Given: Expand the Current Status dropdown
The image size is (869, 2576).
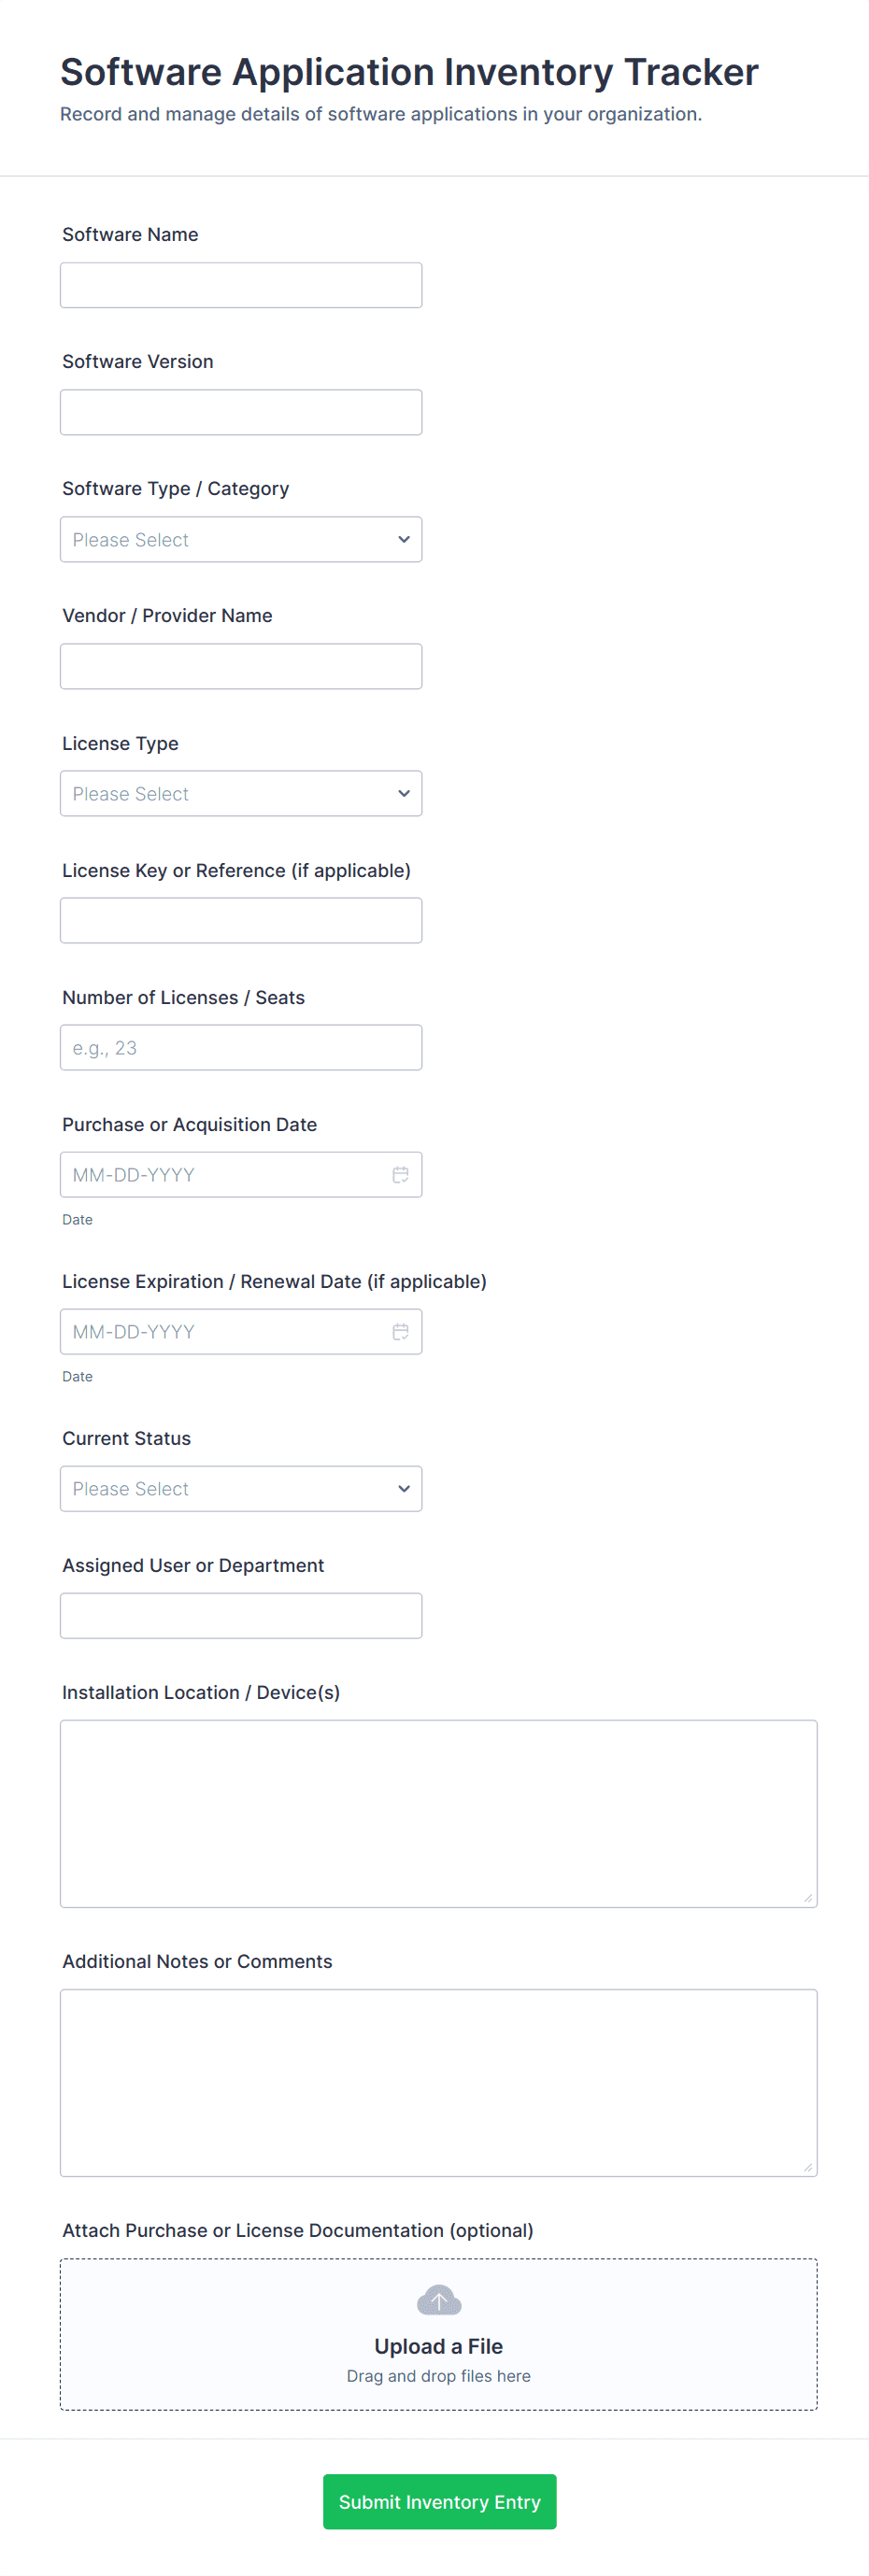Looking at the screenshot, I should (x=241, y=1489).
